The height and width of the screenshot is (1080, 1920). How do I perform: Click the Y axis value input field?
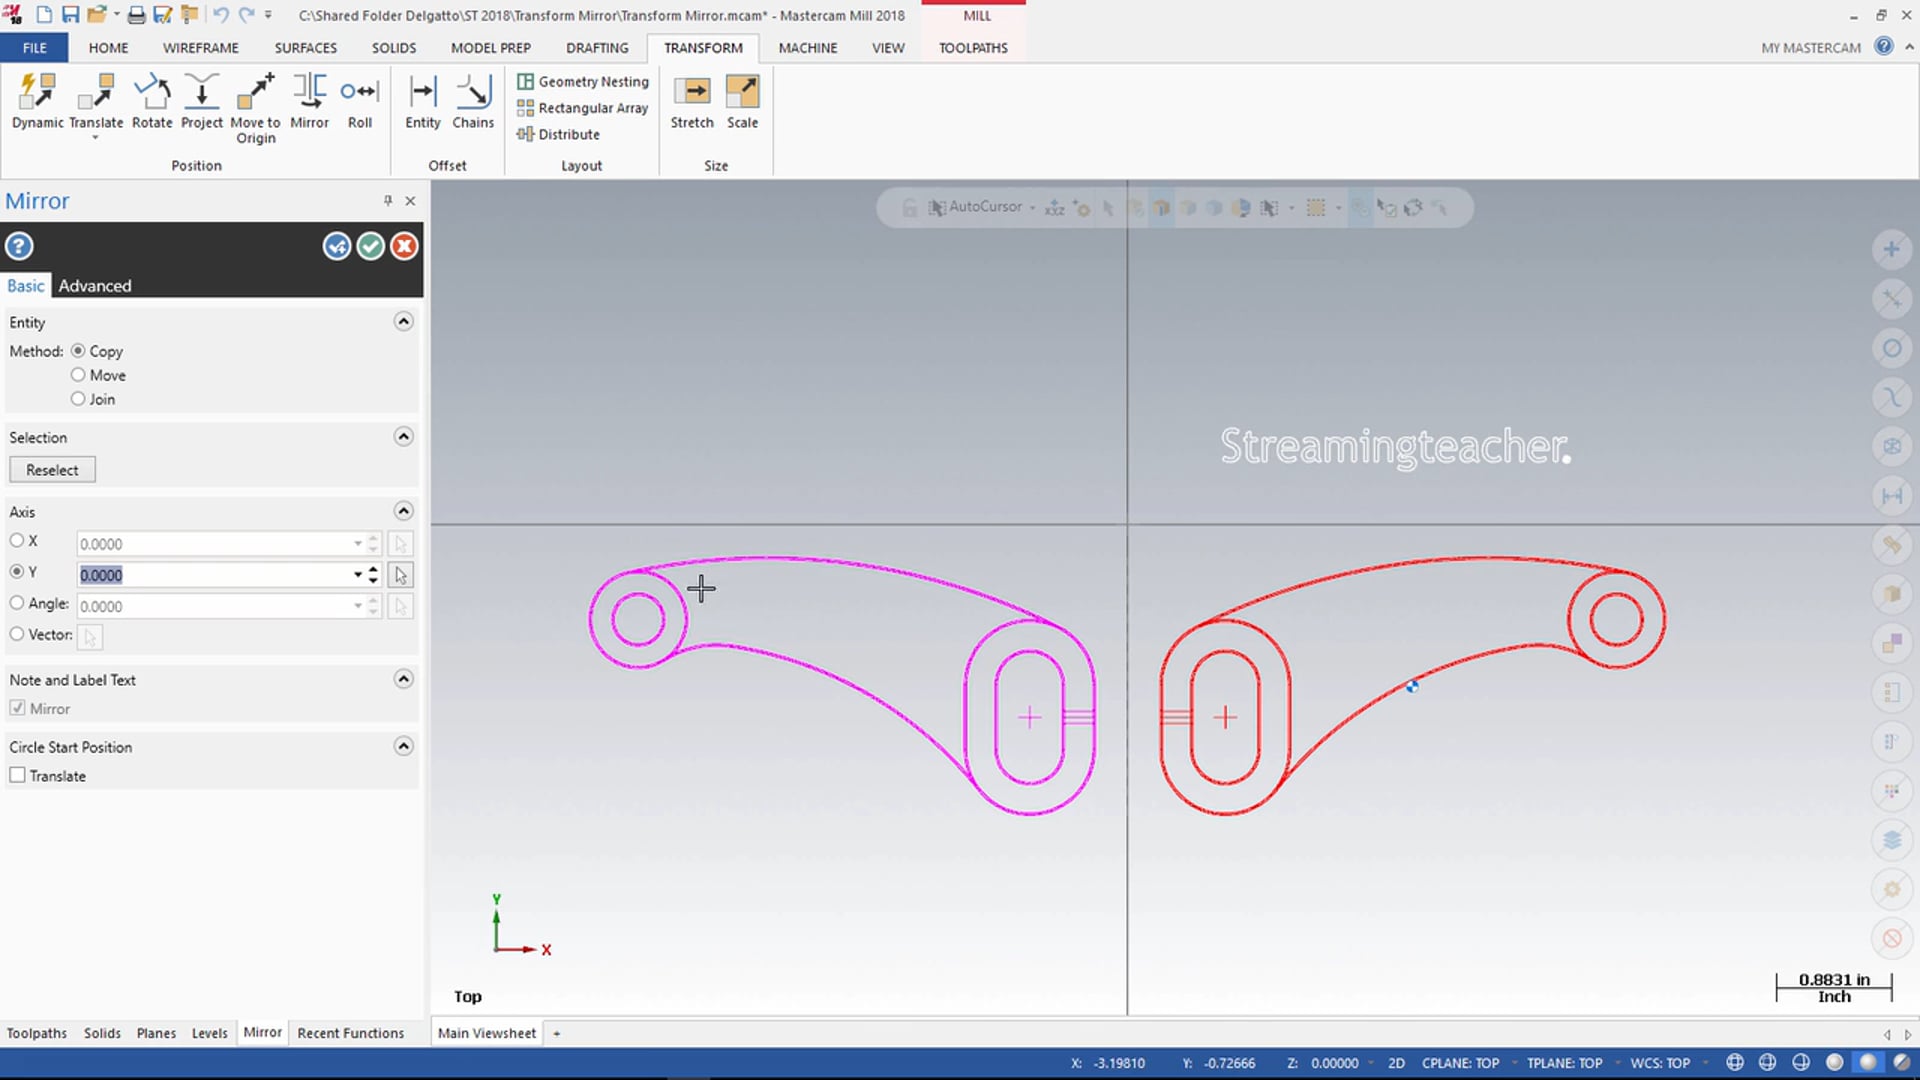pyautogui.click(x=213, y=575)
